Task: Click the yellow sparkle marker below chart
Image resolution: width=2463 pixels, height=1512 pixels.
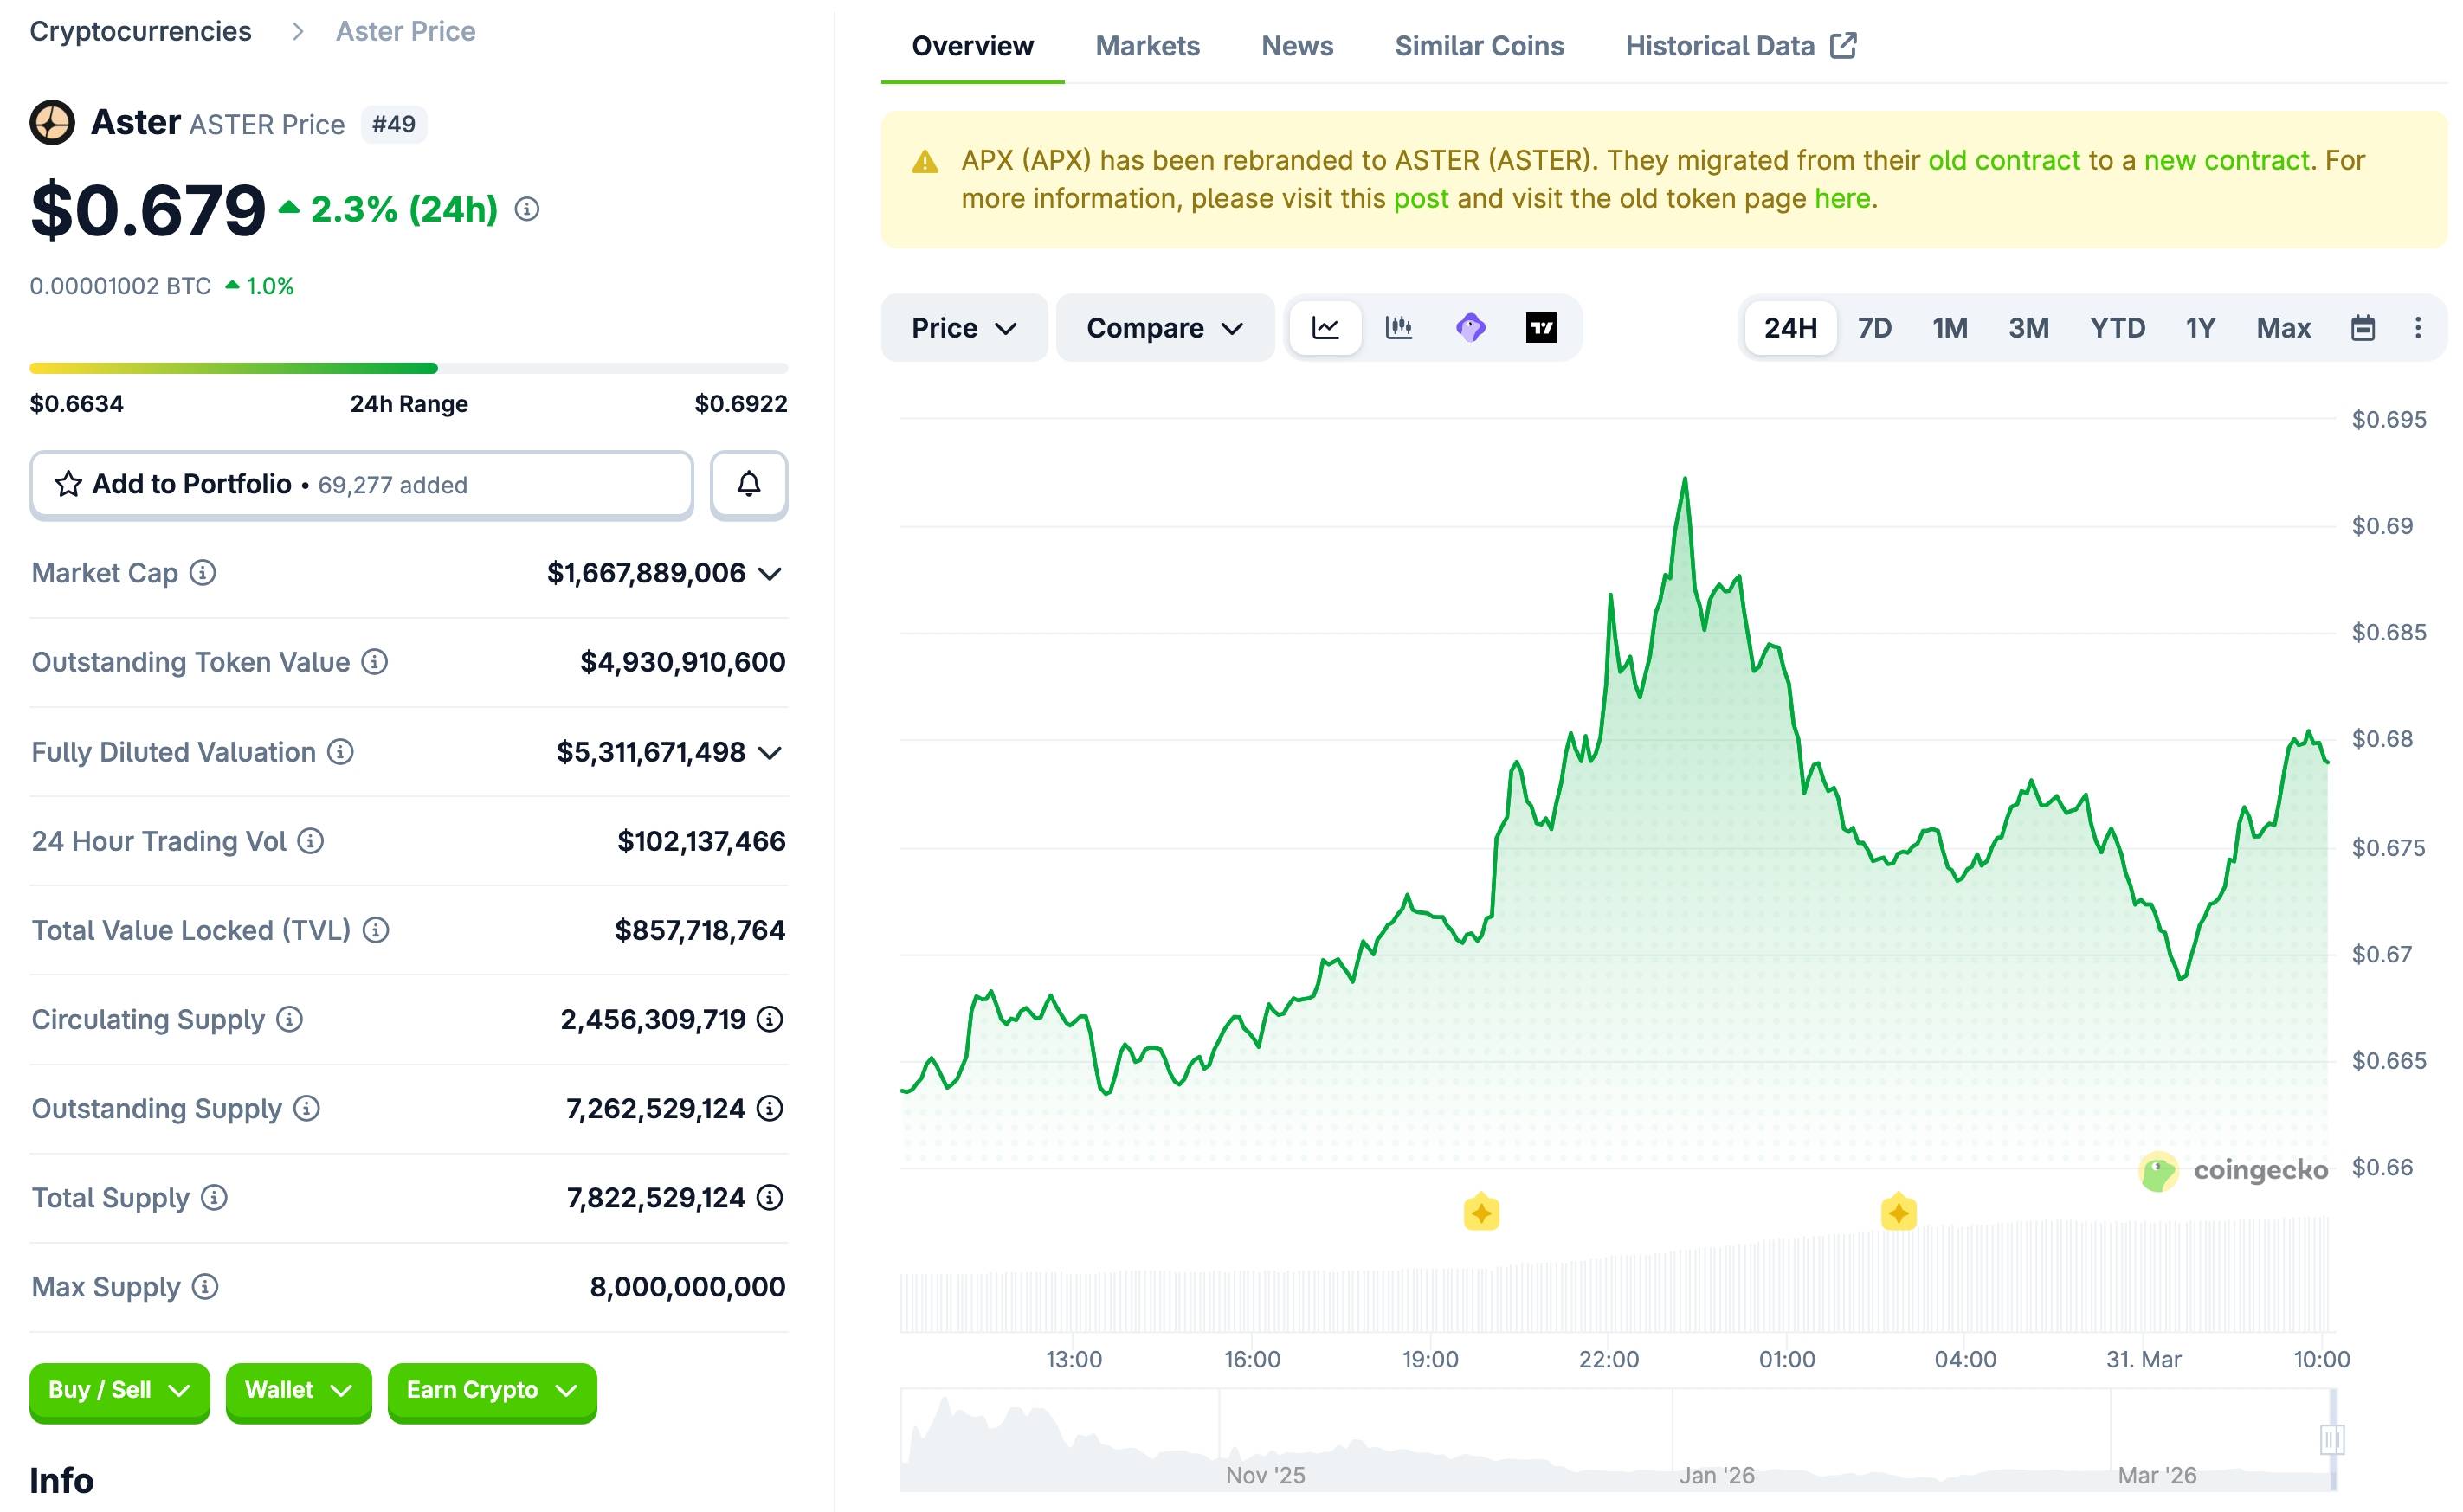Action: pyautogui.click(x=1481, y=1212)
